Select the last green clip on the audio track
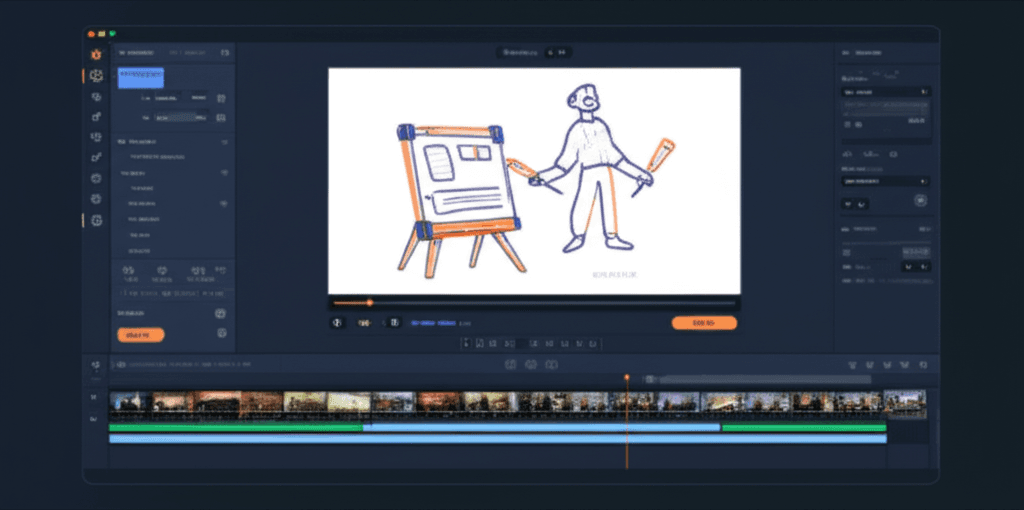This screenshot has height=510, width=1024. coord(804,428)
